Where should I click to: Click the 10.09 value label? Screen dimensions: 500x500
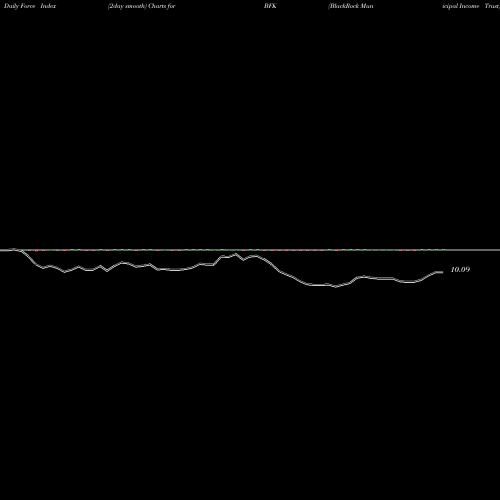point(460,269)
